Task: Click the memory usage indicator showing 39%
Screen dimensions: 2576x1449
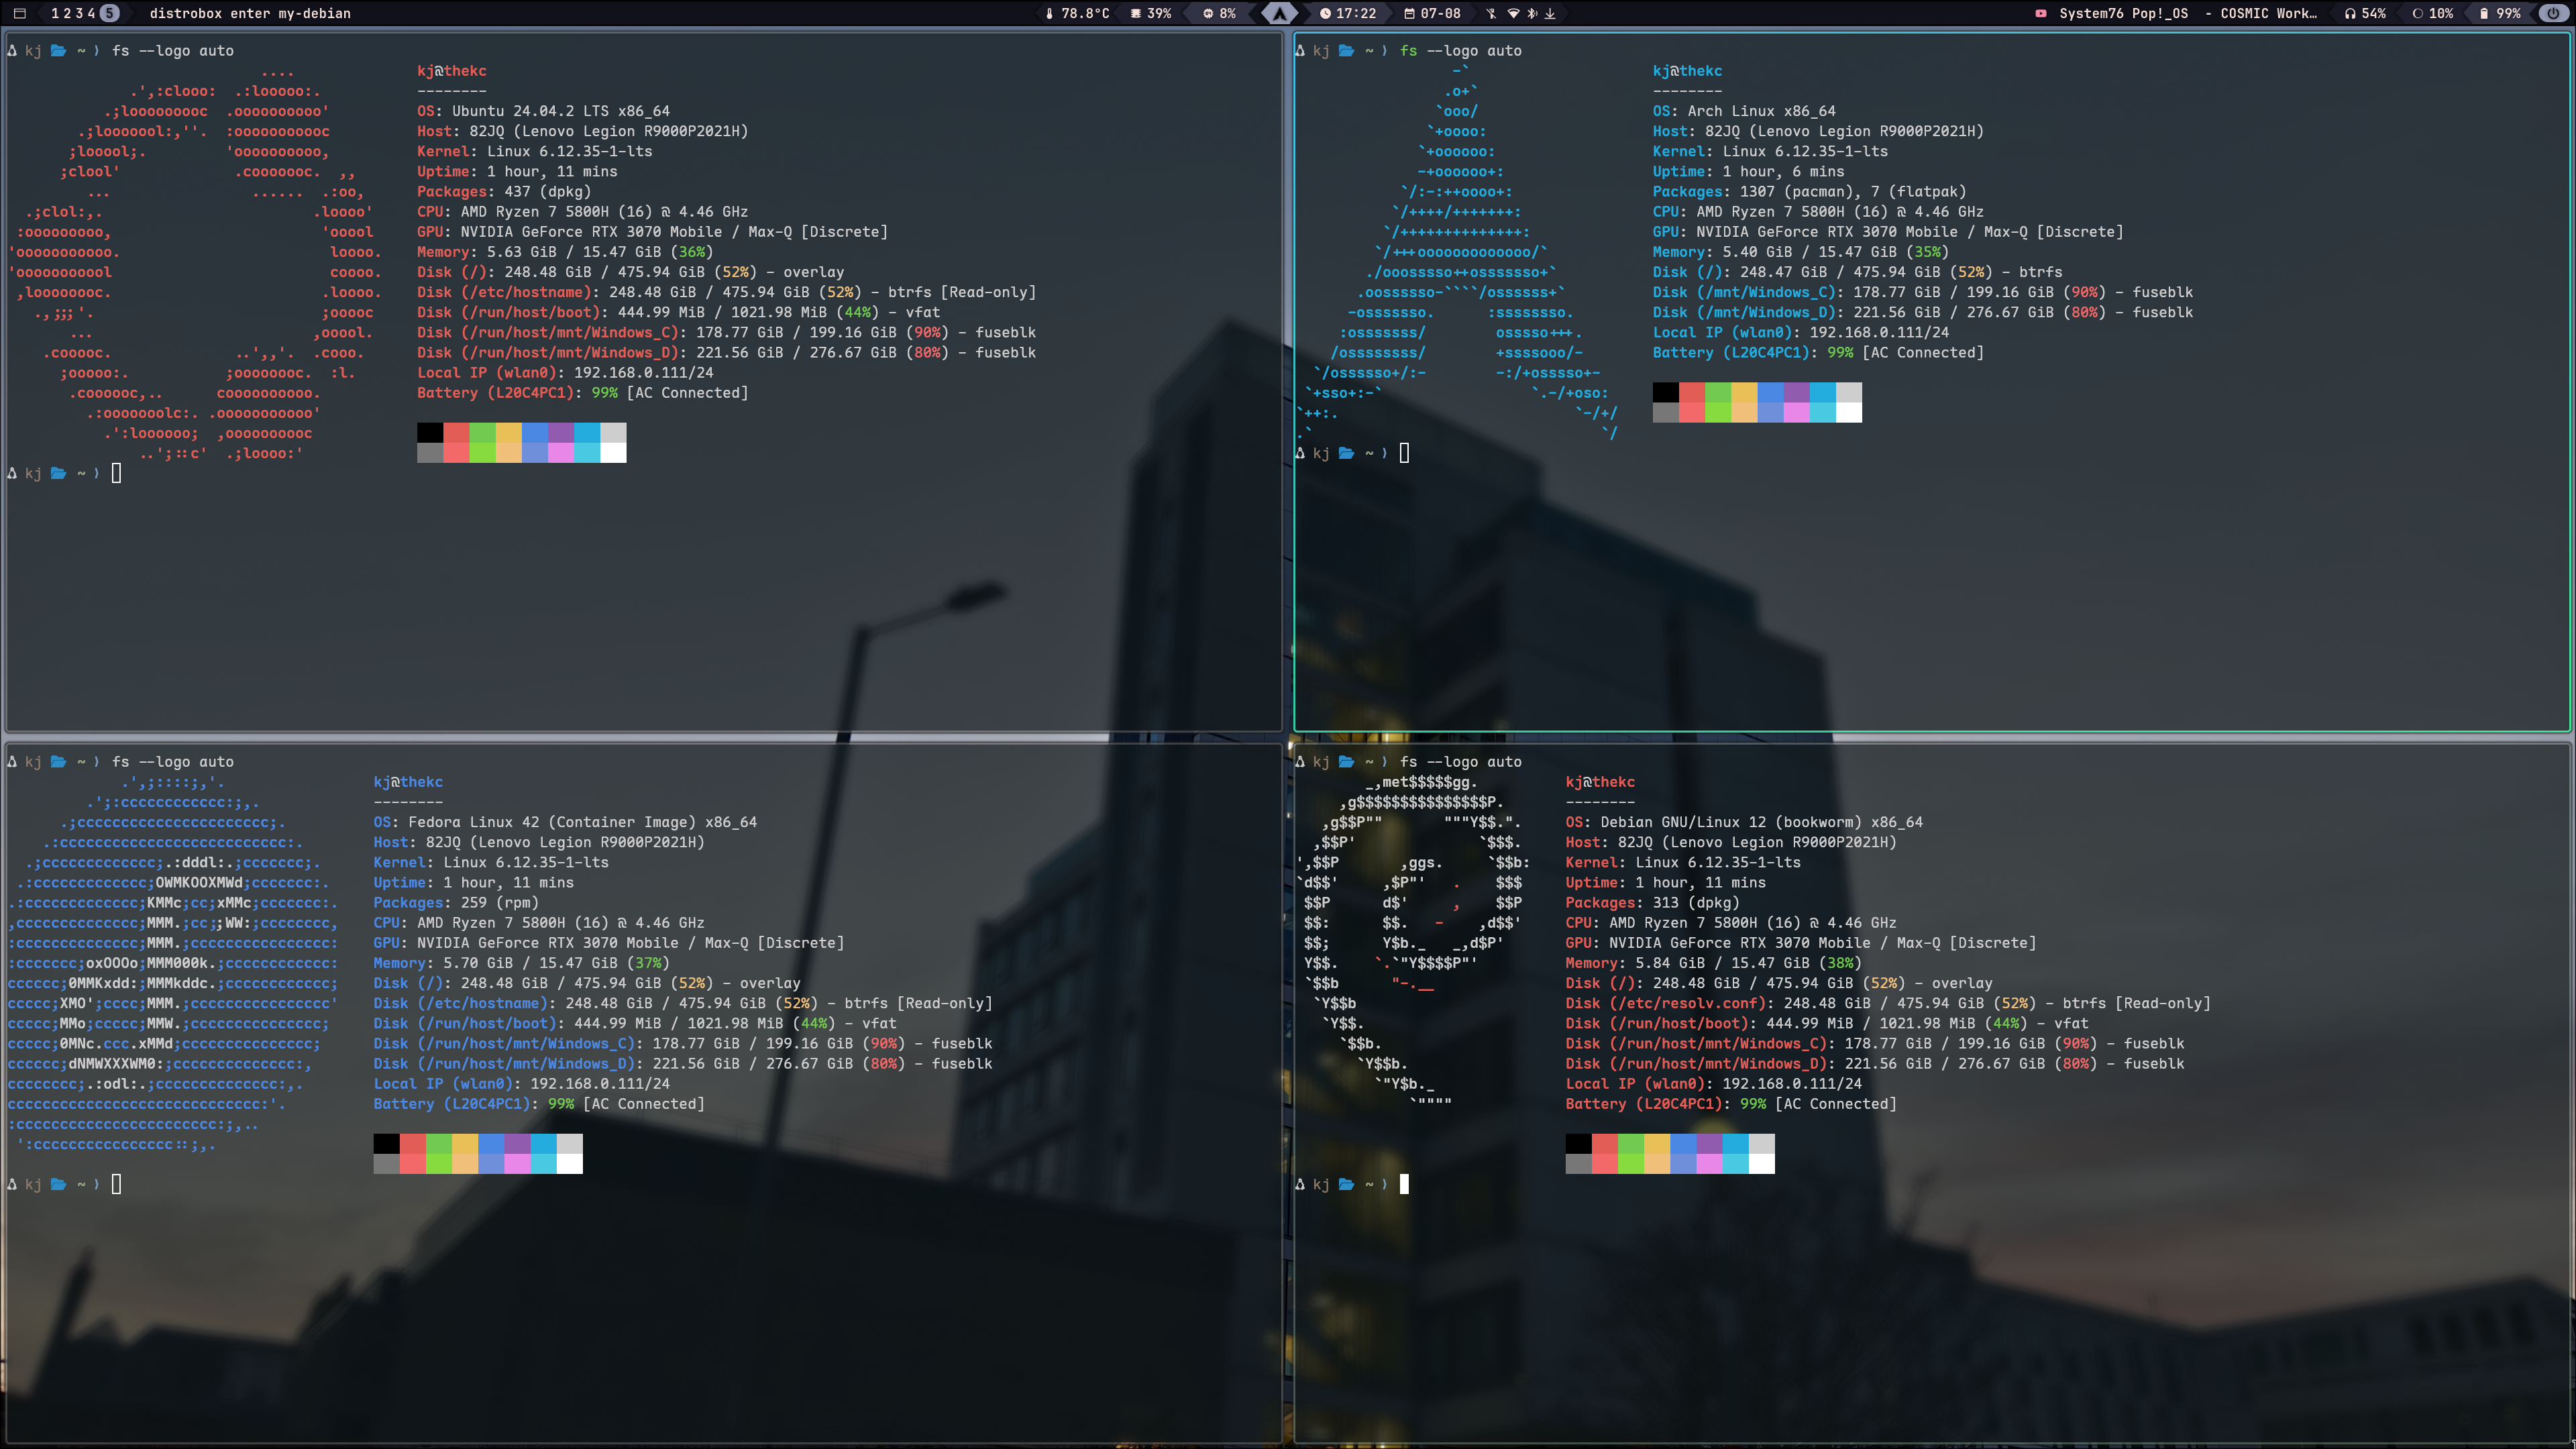Action: [1151, 13]
